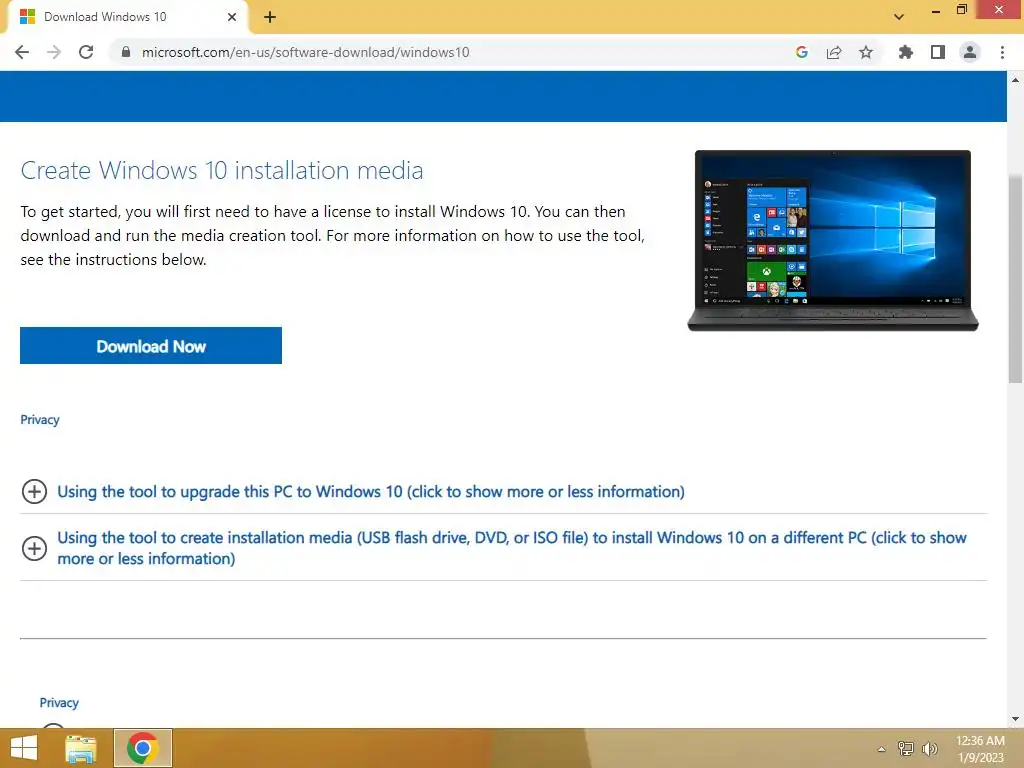
Task: Click the Windows 10 laptop image
Action: point(833,240)
